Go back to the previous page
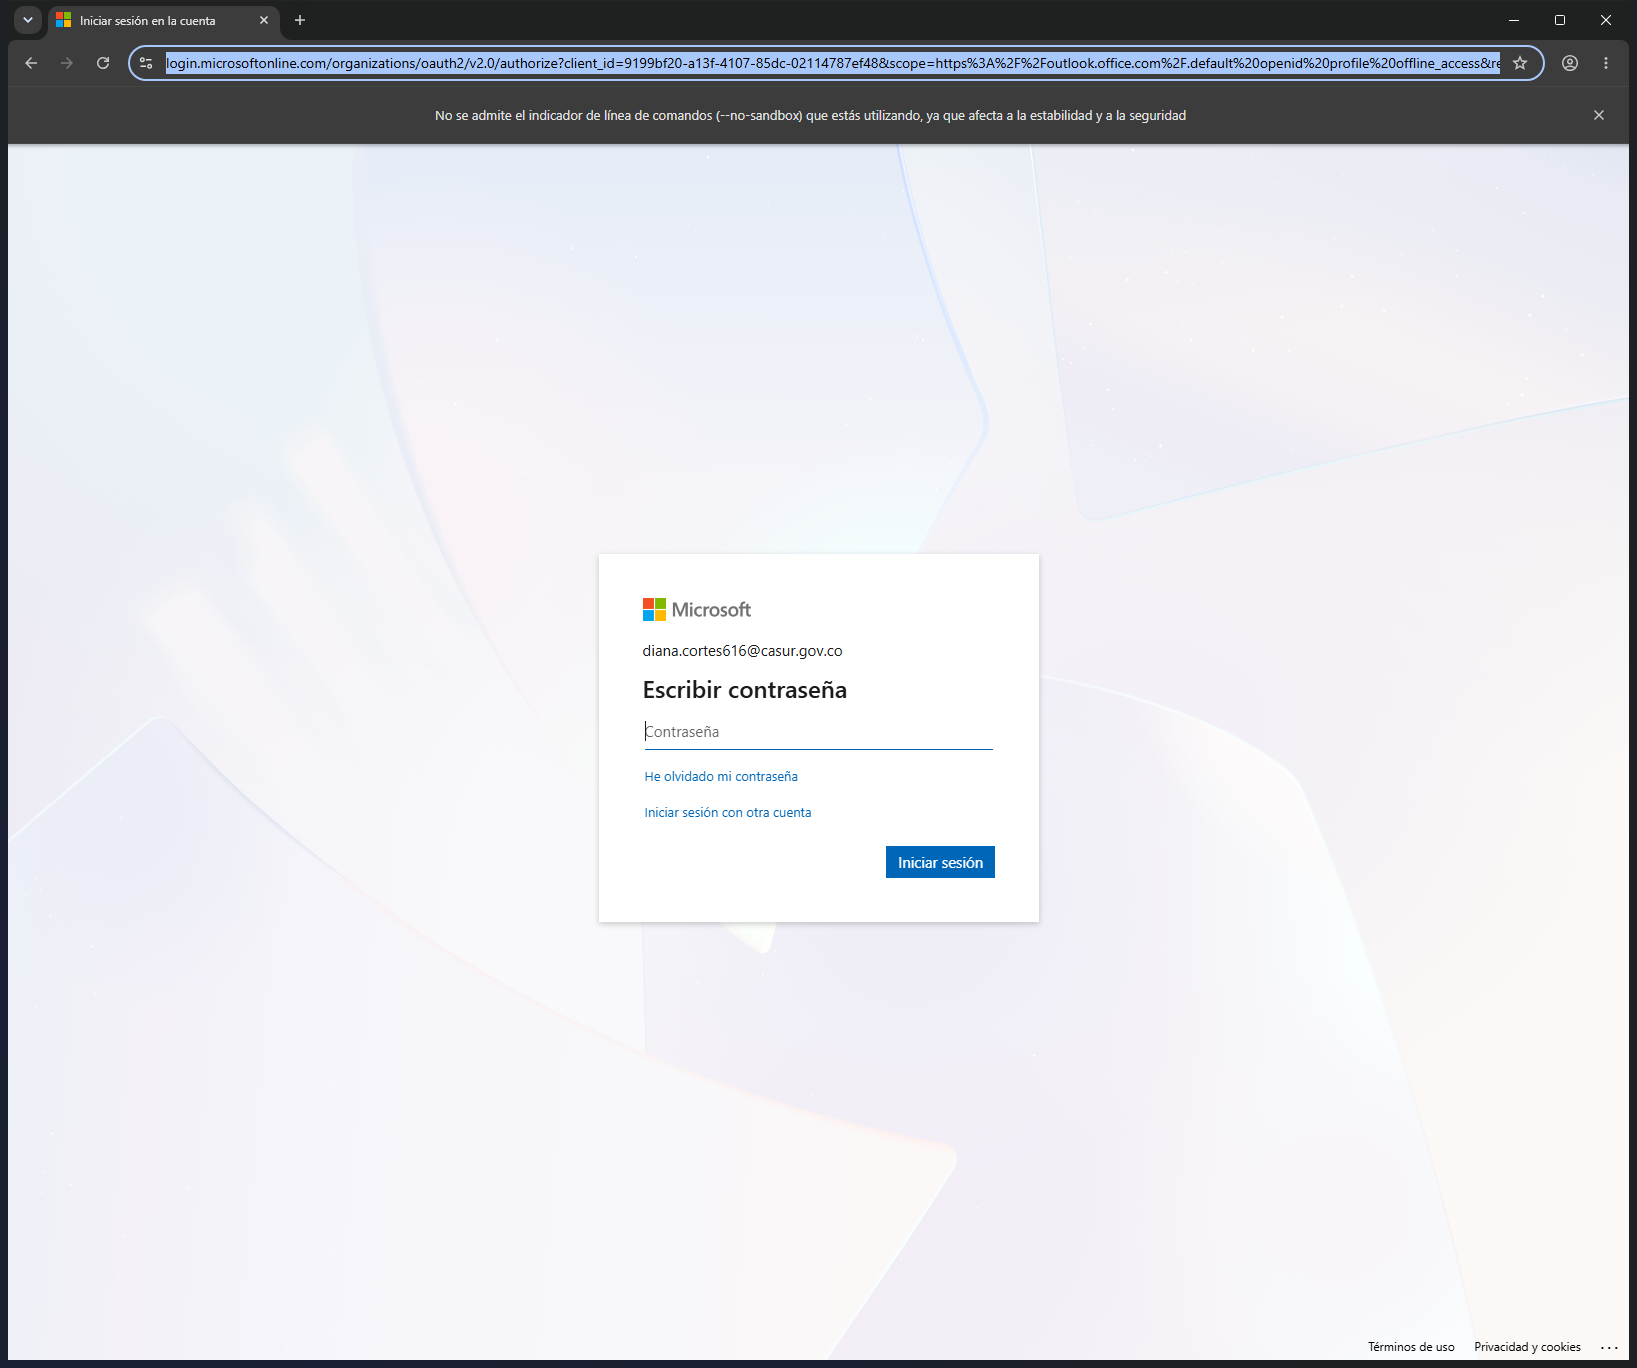 coord(31,63)
